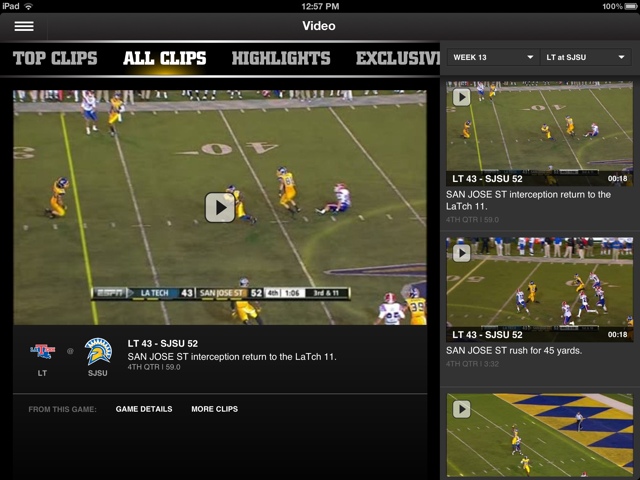Click main clip description about interception return
The image size is (640, 480).
click(232, 357)
